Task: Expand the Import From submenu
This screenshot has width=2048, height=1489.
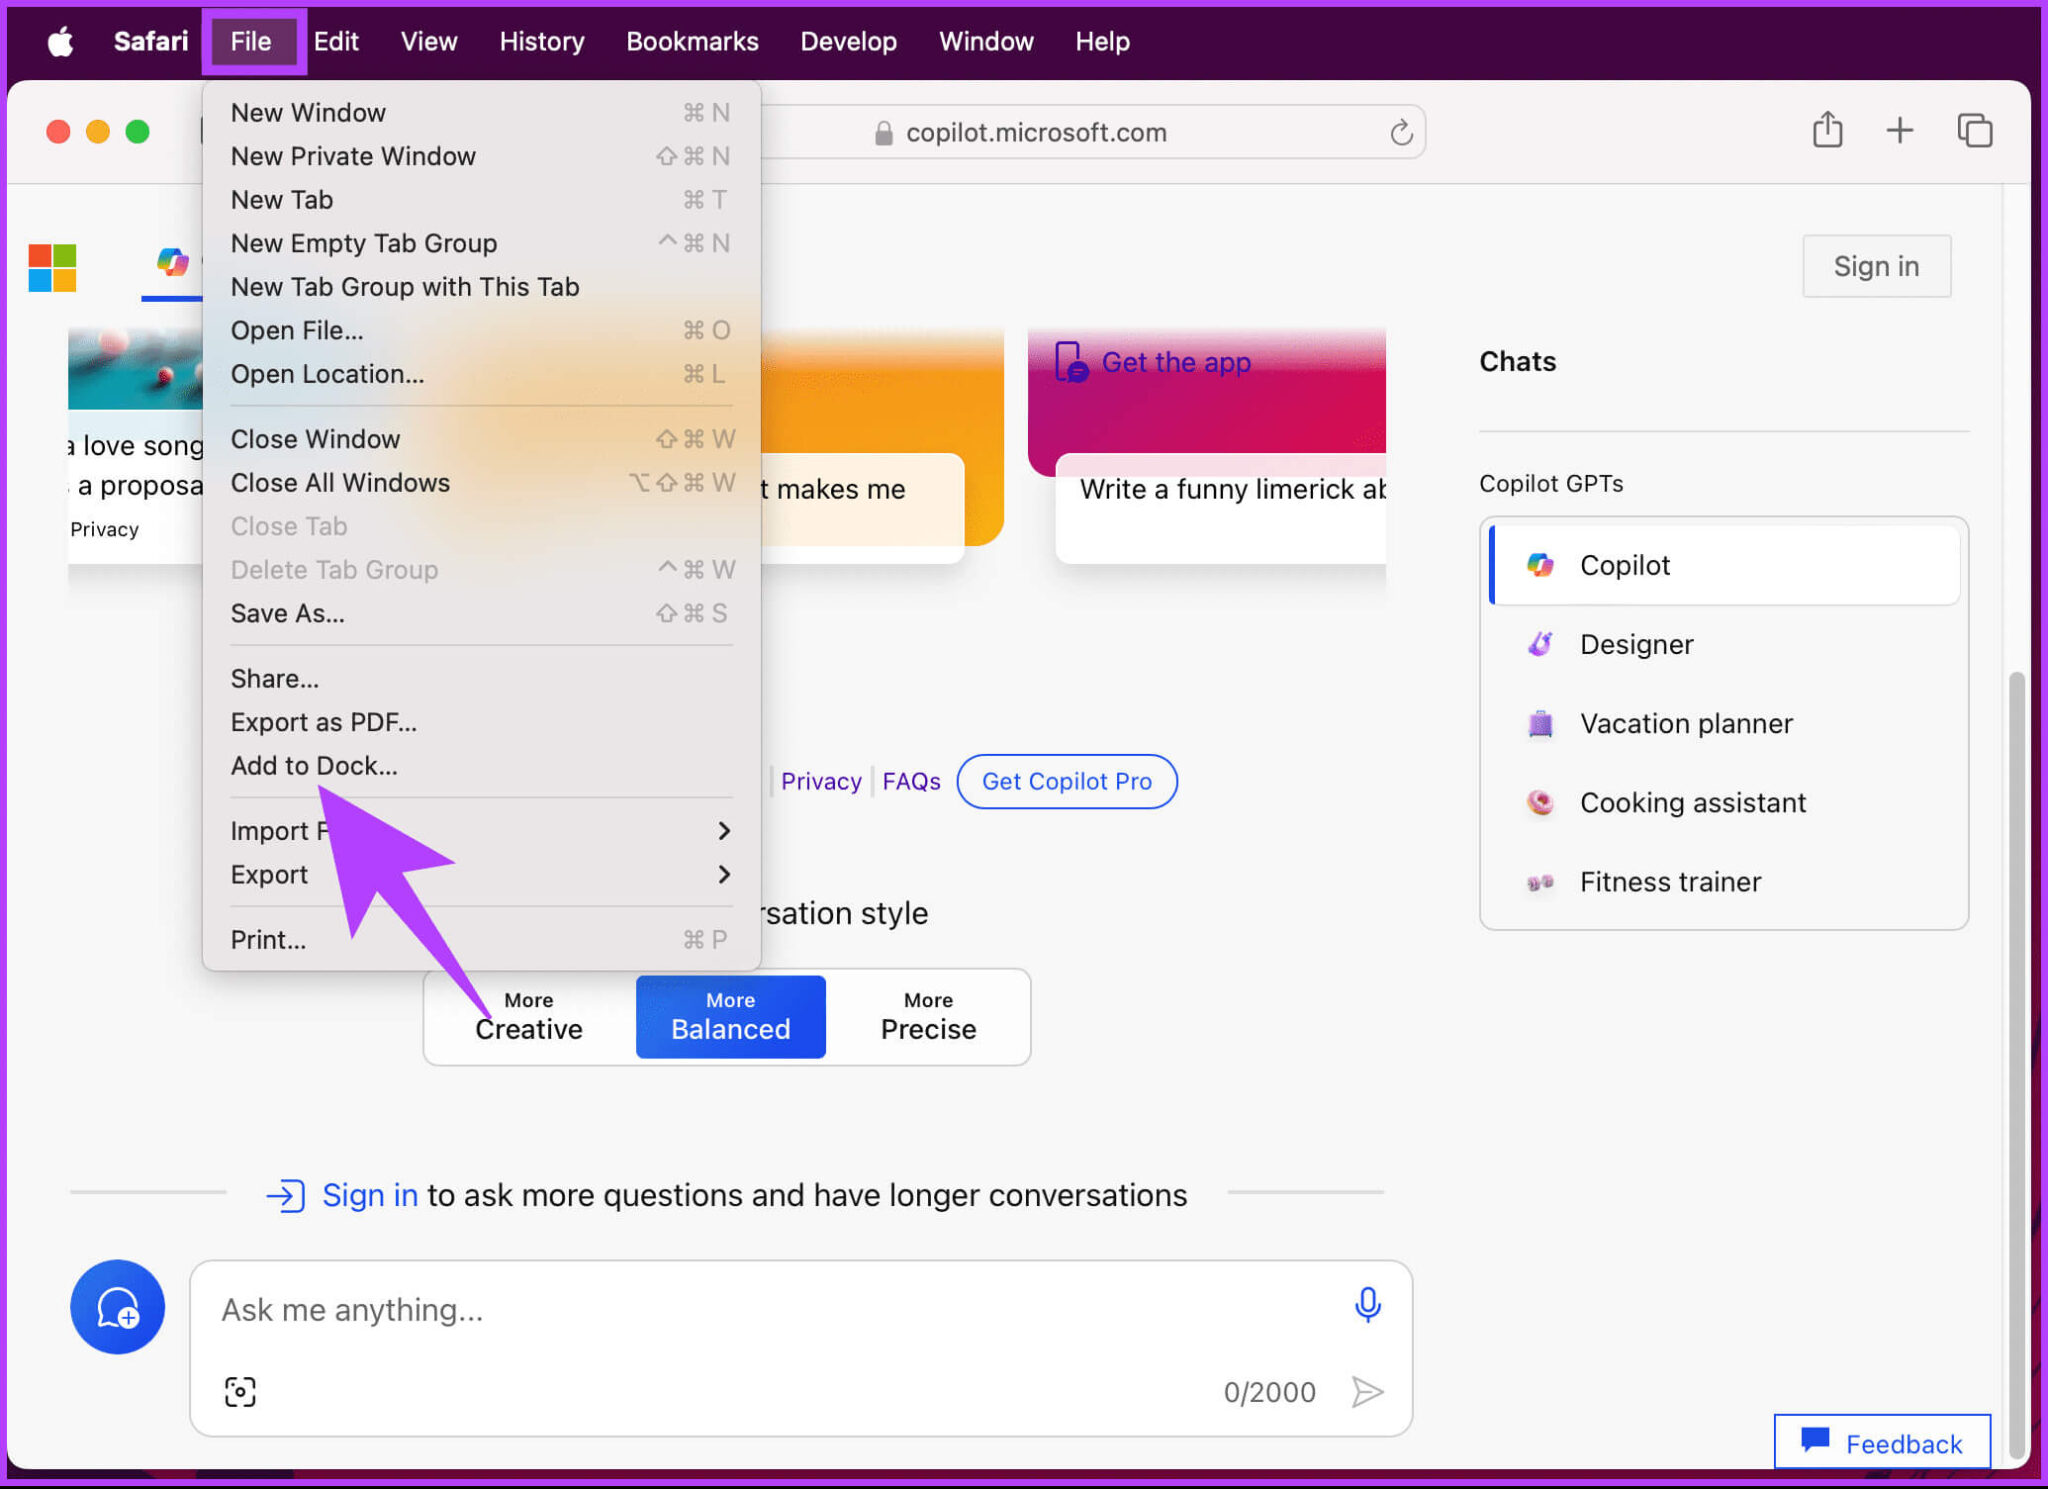Action: [x=481, y=831]
